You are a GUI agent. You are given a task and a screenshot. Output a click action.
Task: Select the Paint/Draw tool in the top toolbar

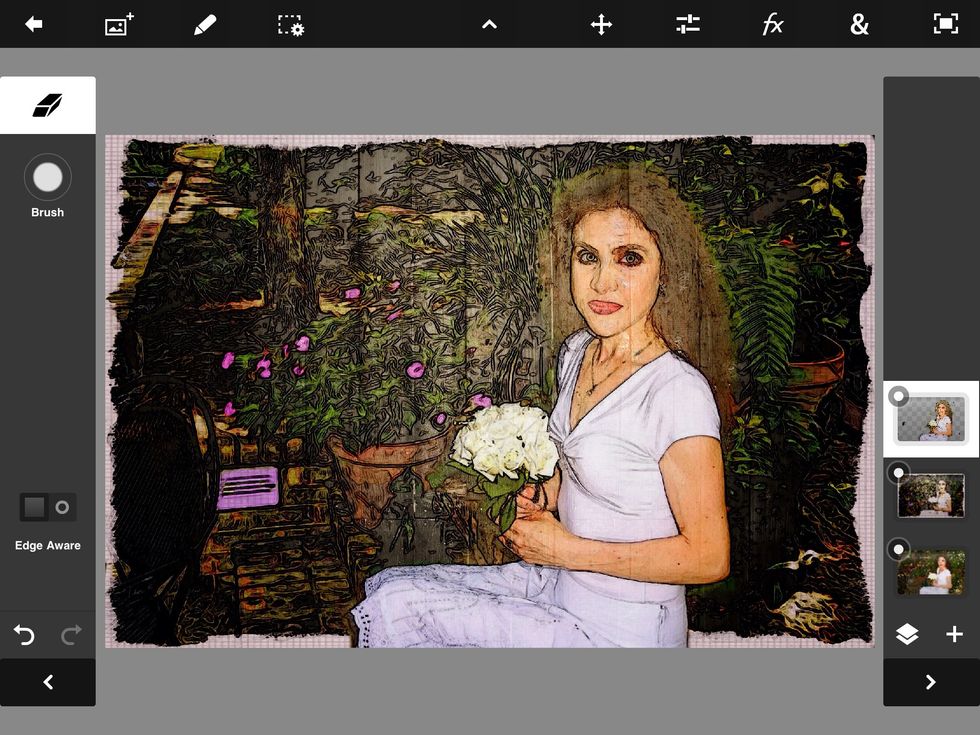pos(204,24)
